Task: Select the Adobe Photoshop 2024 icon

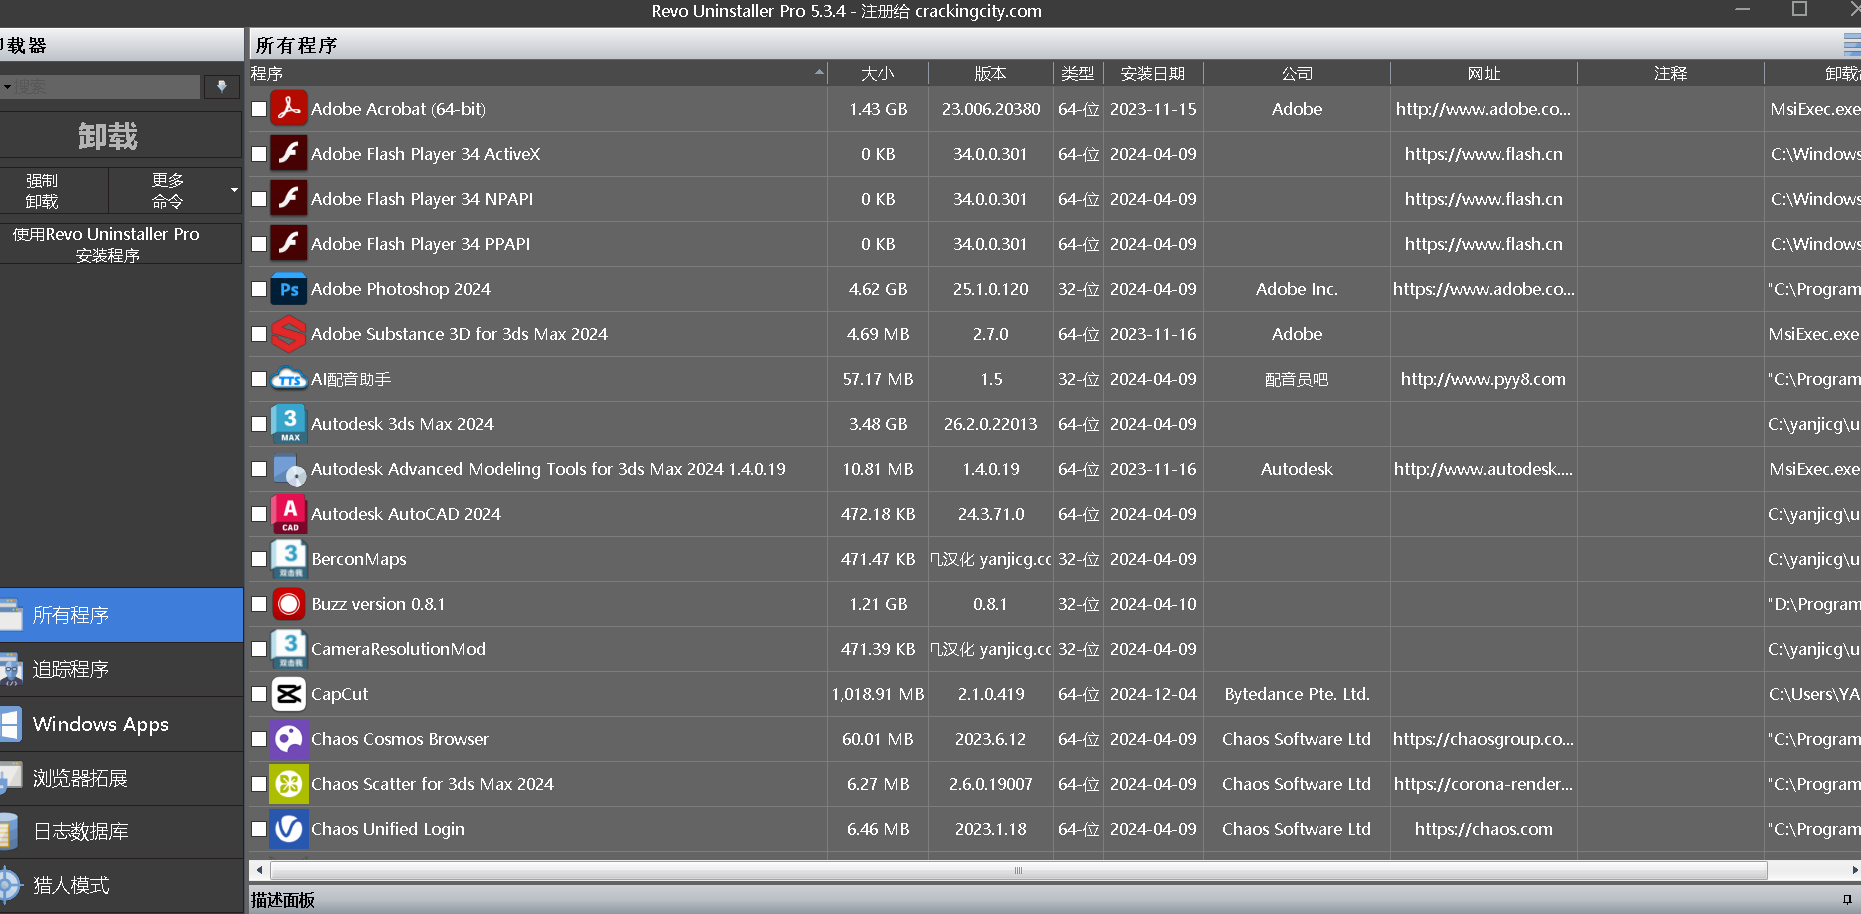Action: (x=289, y=288)
